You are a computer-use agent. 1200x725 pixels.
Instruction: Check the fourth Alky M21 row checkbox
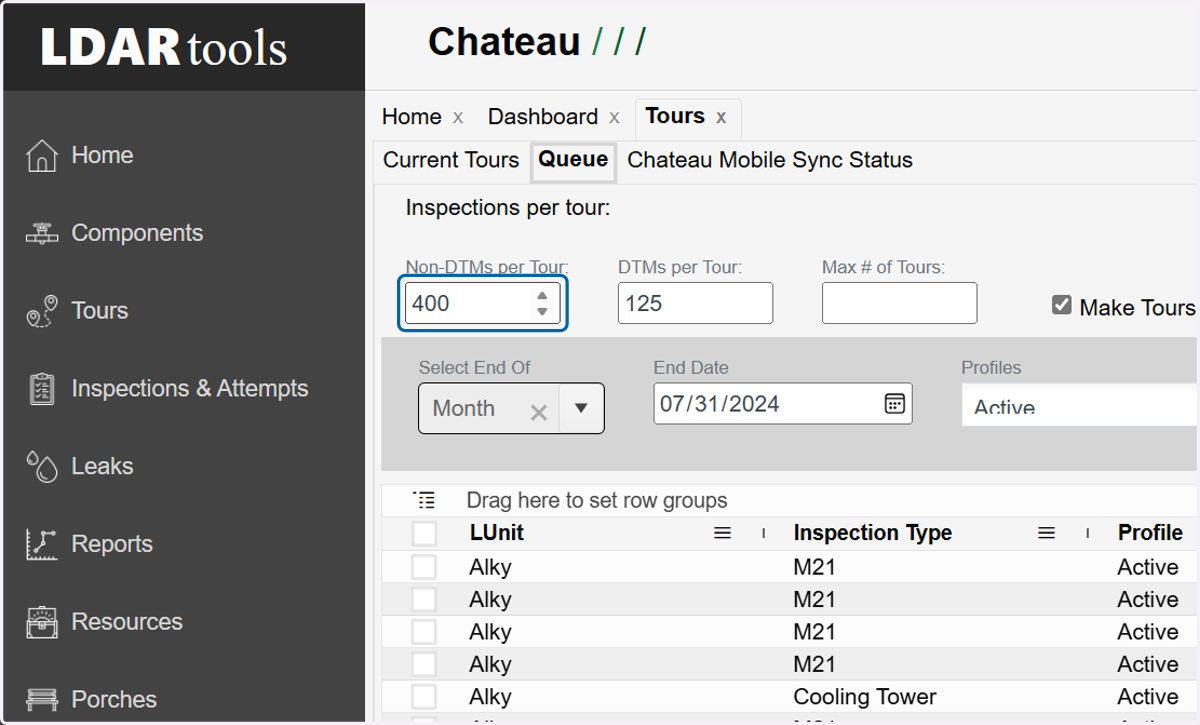[x=424, y=664]
